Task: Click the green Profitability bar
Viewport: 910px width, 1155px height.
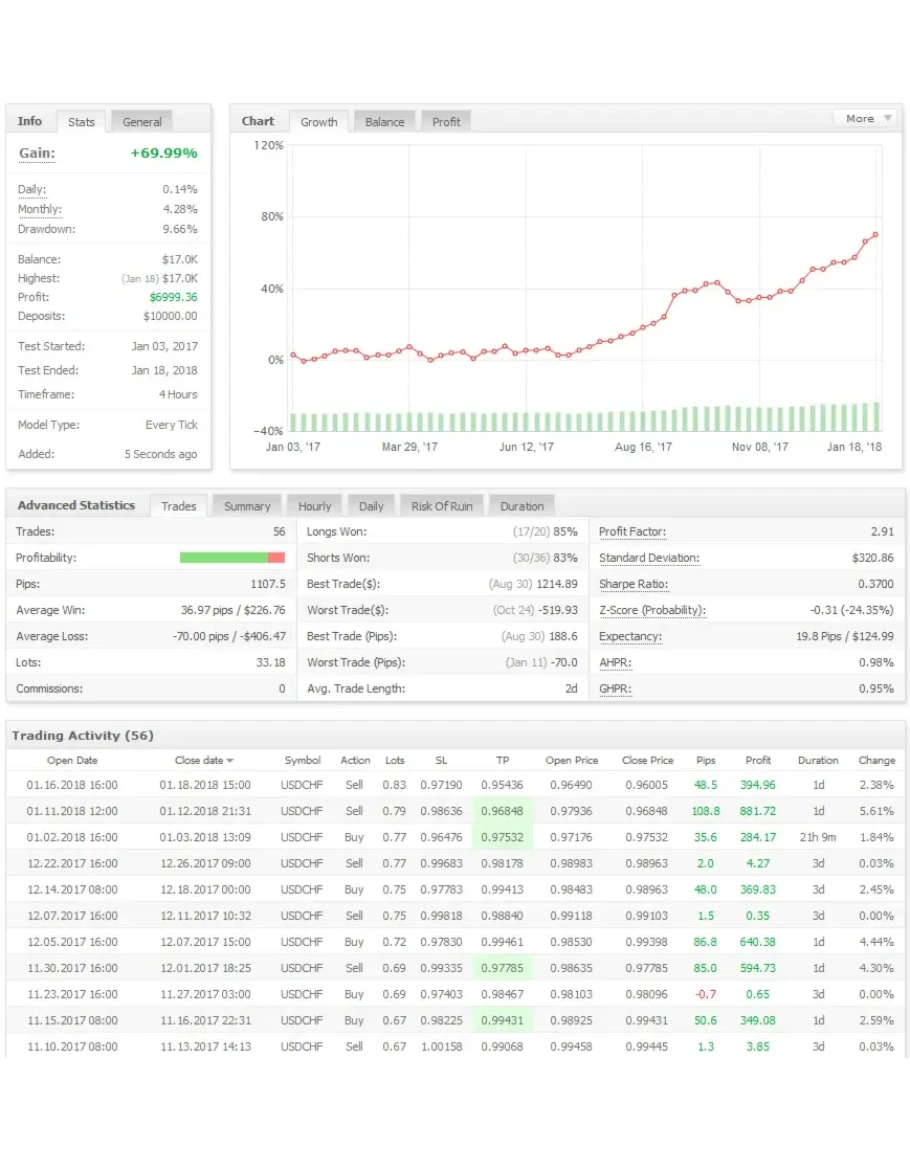Action: click(x=223, y=558)
